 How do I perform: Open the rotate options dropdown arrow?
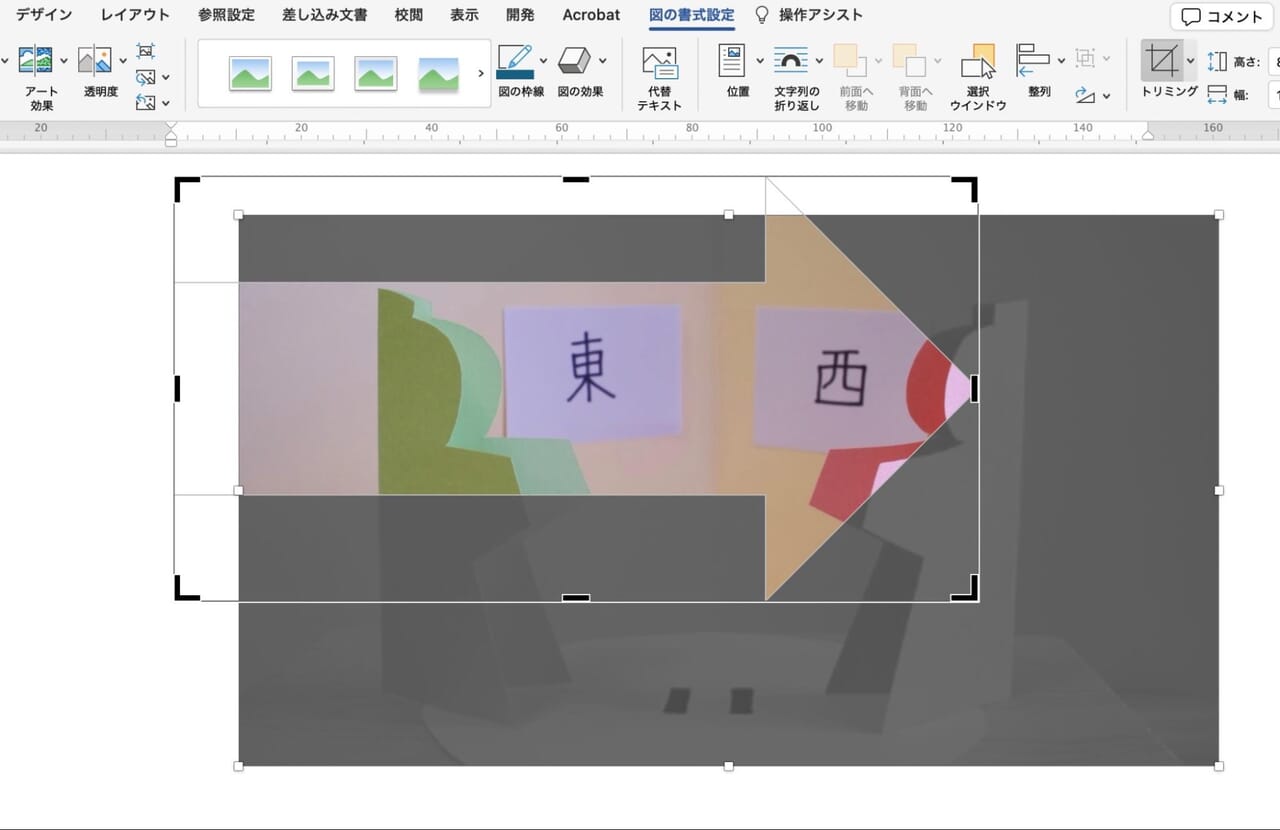point(1105,96)
